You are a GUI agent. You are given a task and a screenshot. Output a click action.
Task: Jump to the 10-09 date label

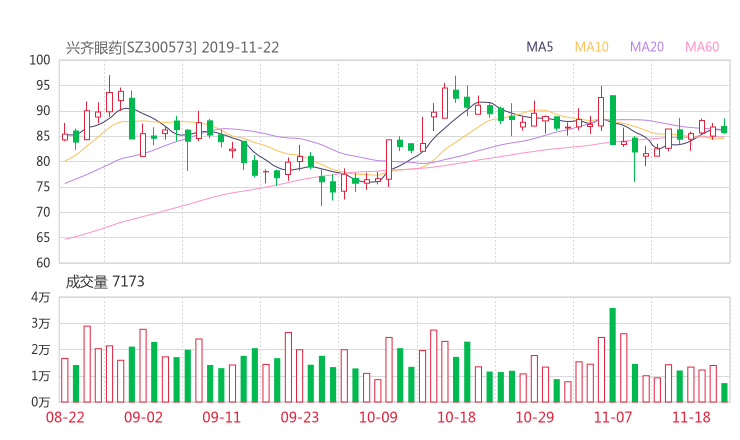pos(378,417)
